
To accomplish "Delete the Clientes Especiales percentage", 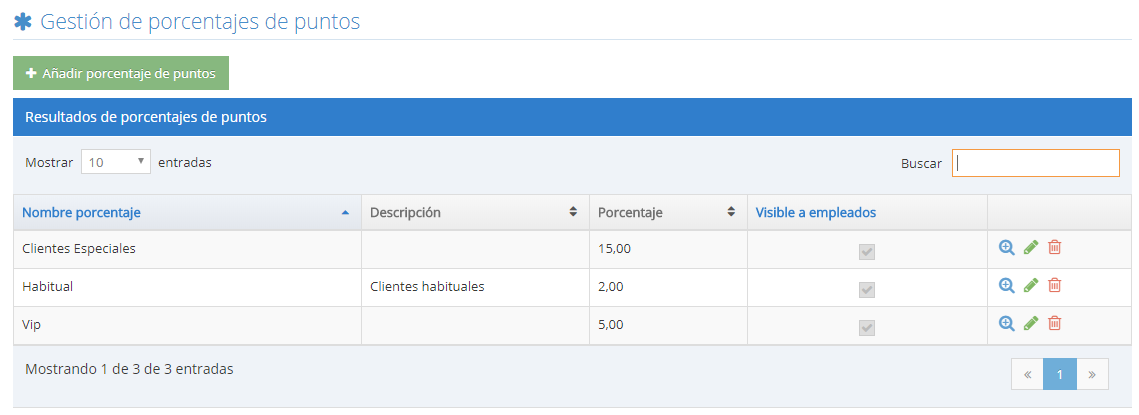I will 1054,247.
